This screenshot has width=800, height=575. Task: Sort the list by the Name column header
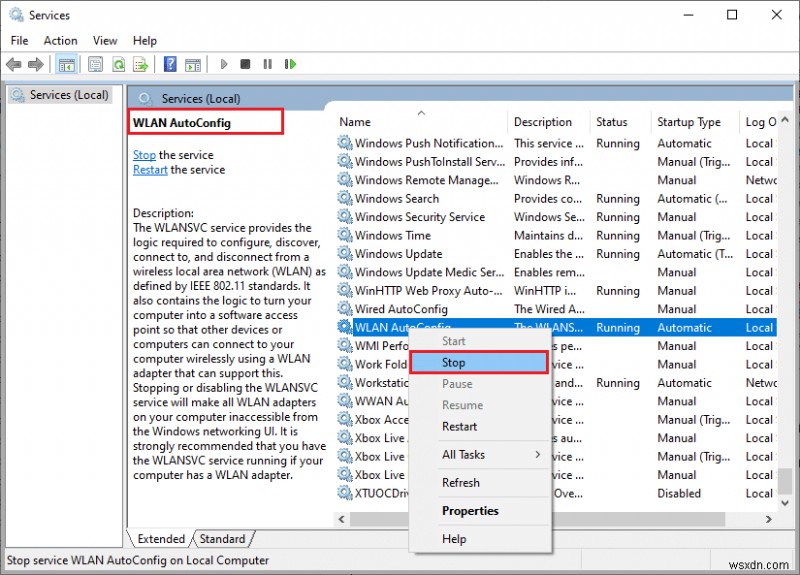(x=355, y=122)
